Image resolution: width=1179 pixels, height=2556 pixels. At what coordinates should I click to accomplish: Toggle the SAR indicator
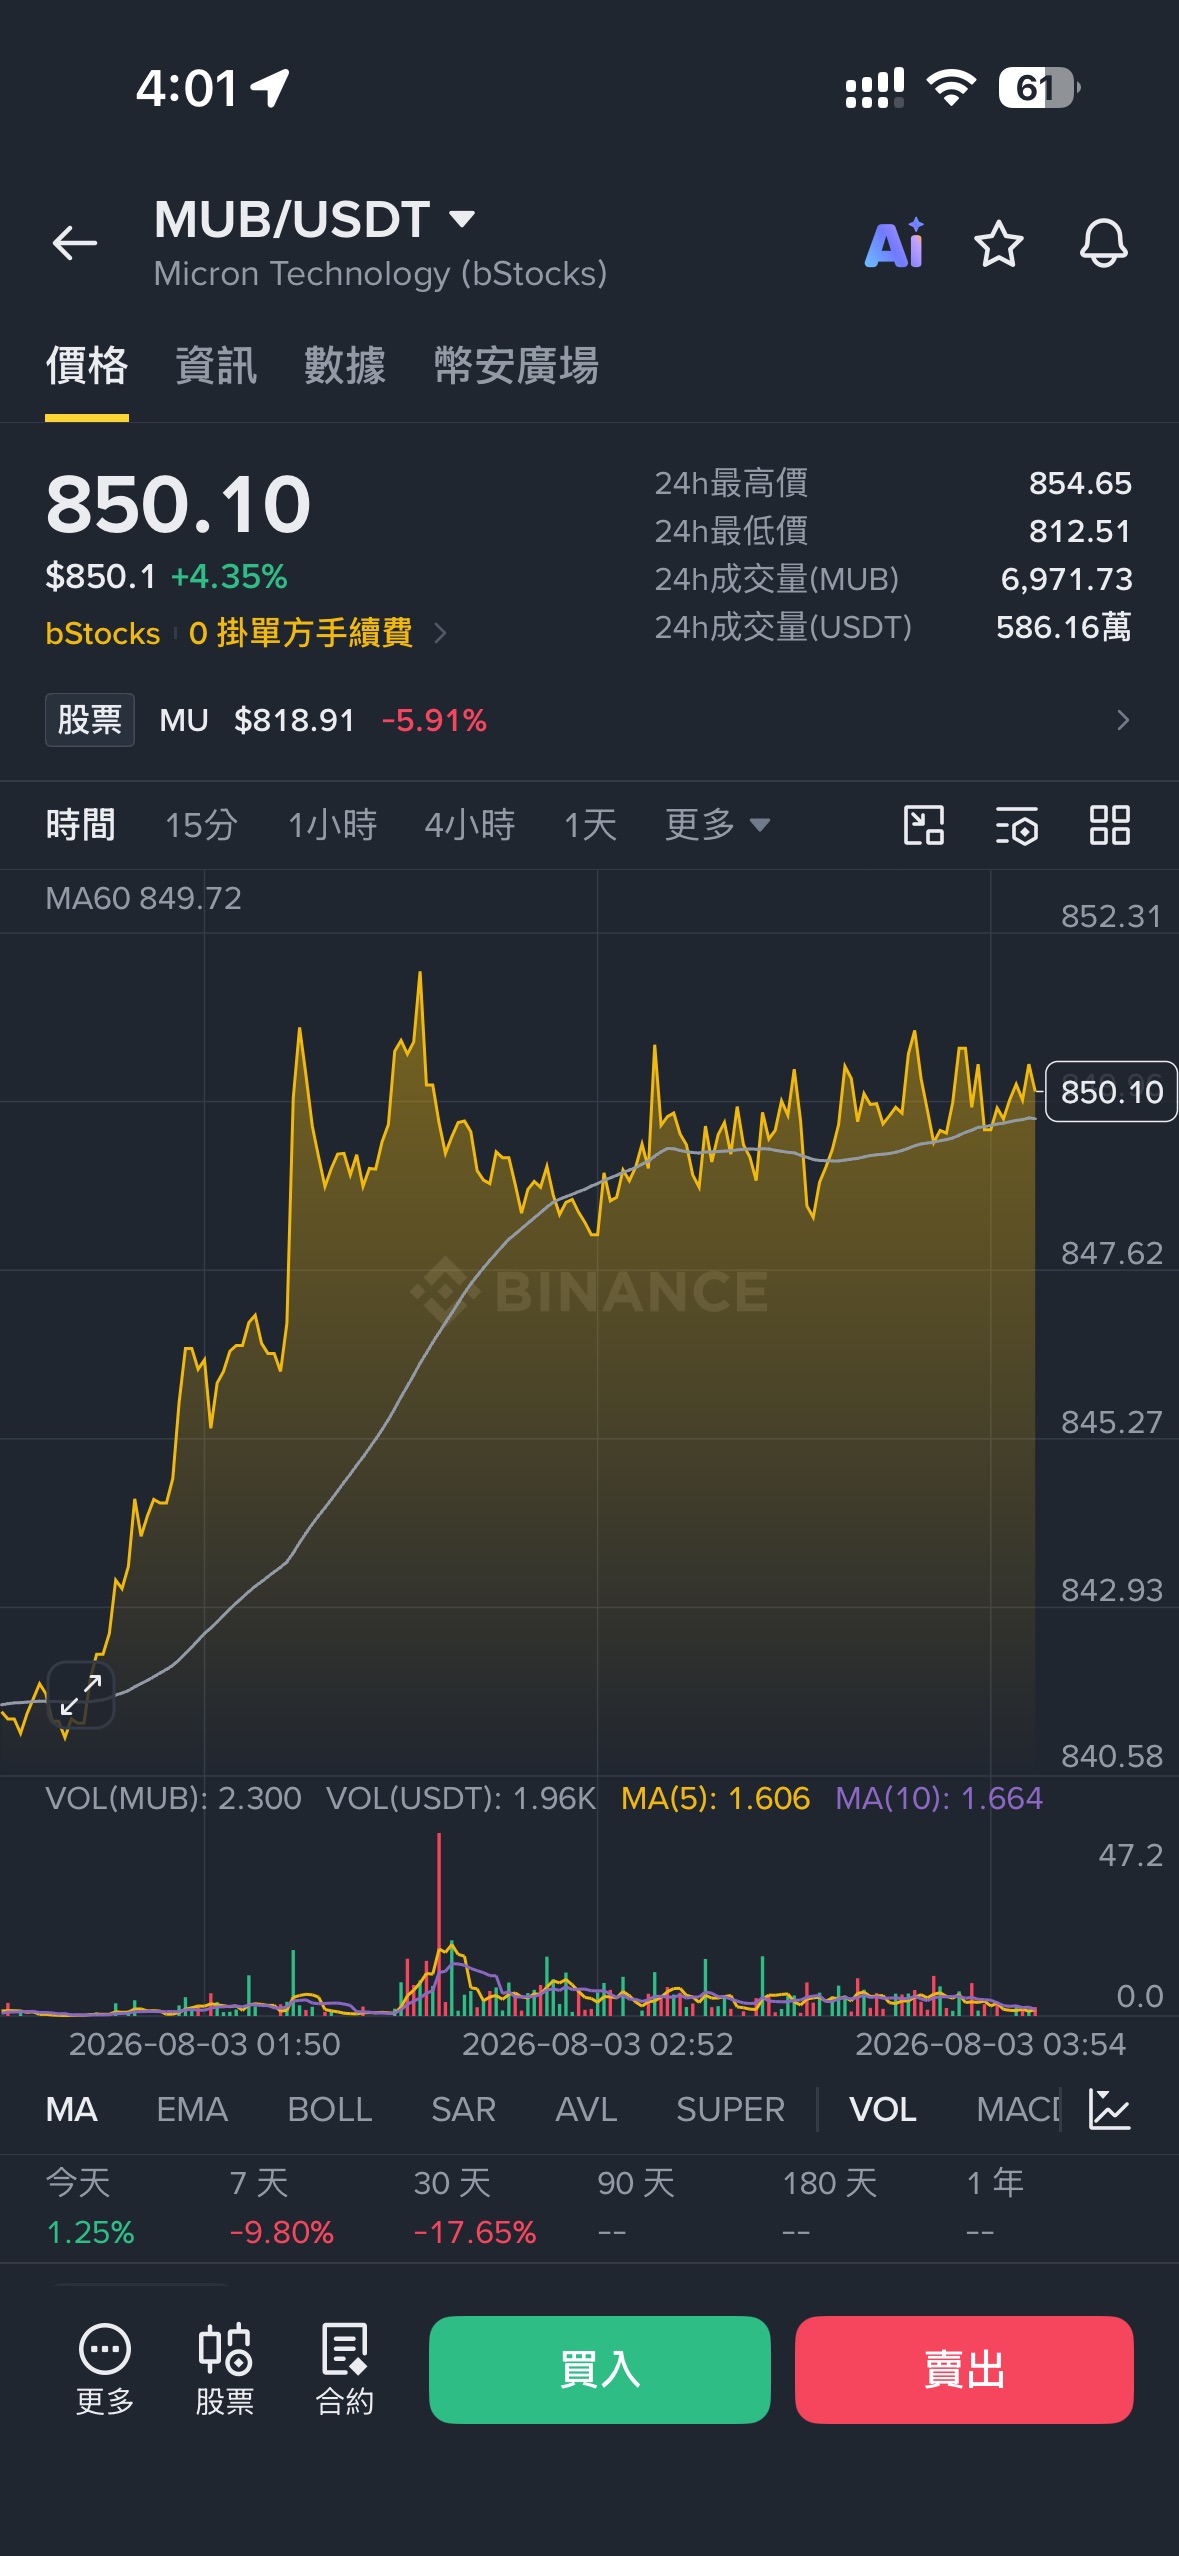(x=464, y=2109)
